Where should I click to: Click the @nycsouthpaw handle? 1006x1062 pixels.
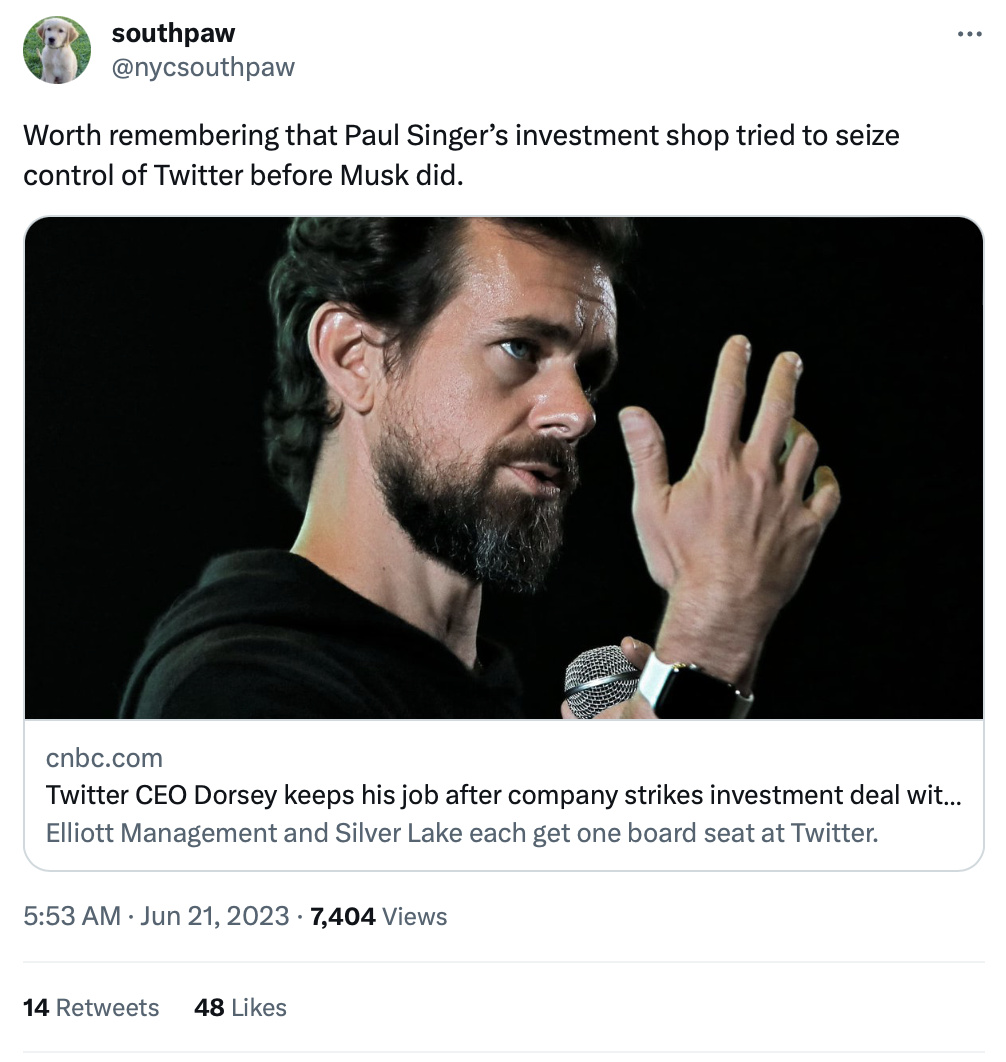coord(203,67)
